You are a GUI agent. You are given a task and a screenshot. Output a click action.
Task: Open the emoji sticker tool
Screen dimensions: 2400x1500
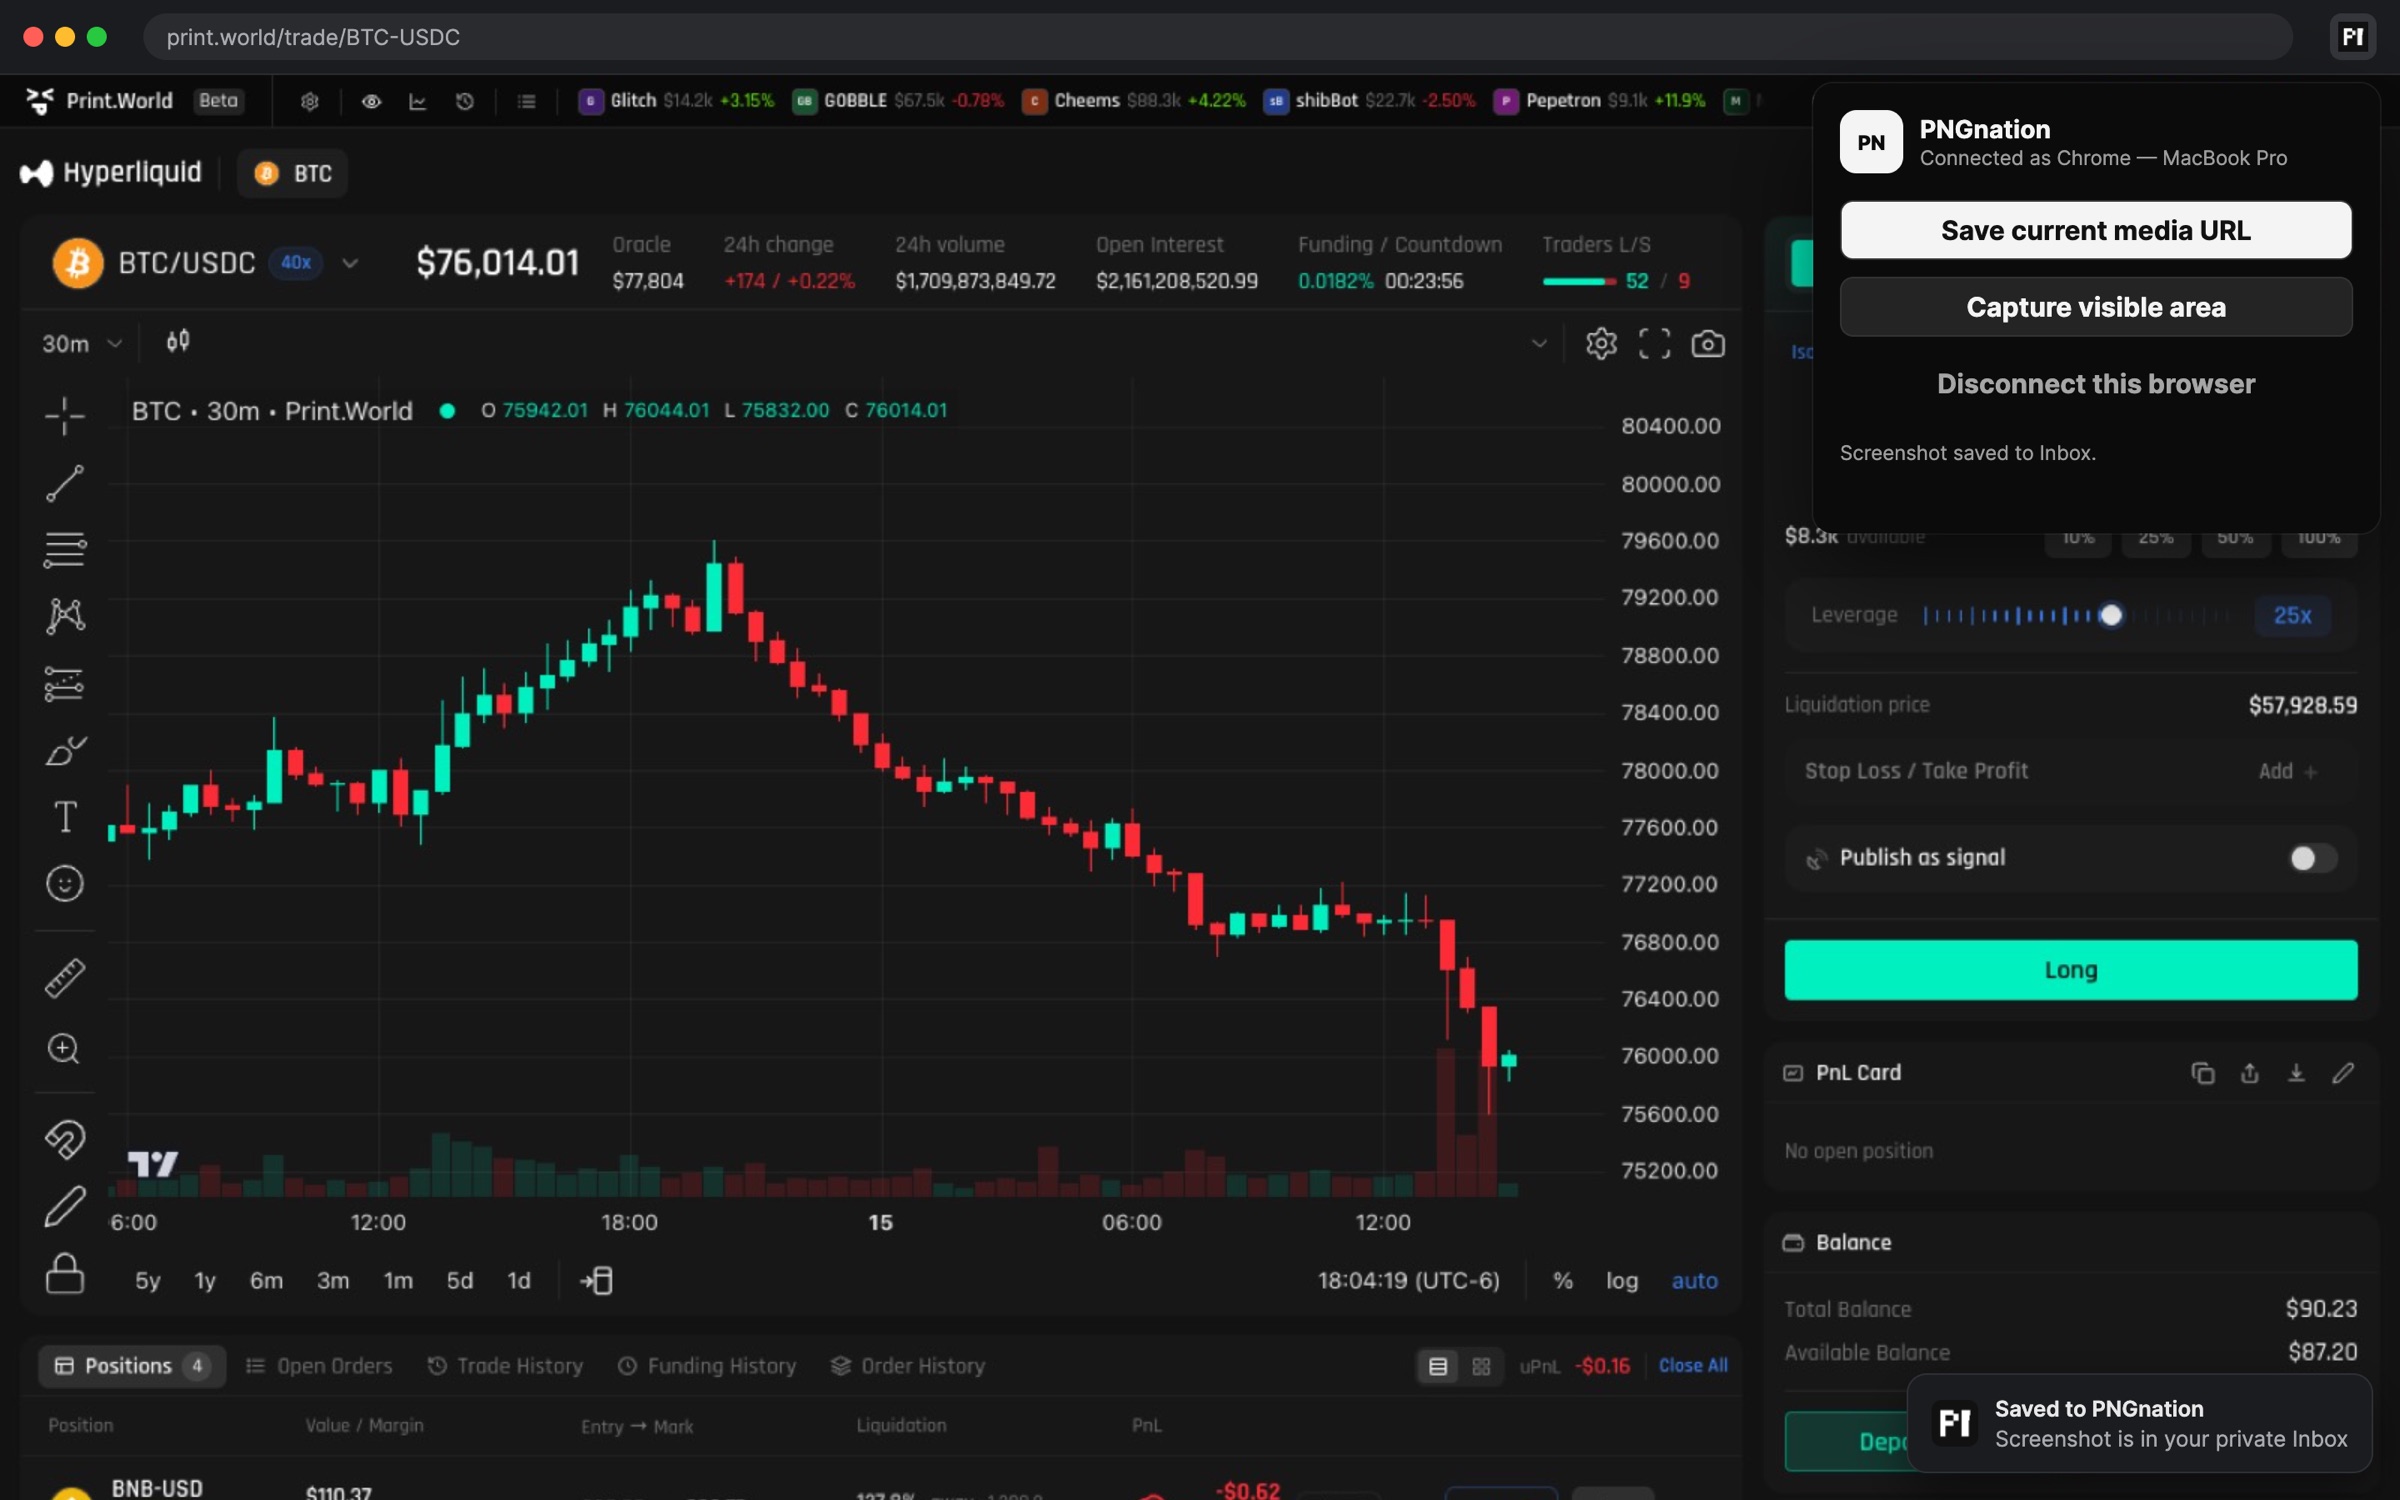(x=65, y=884)
